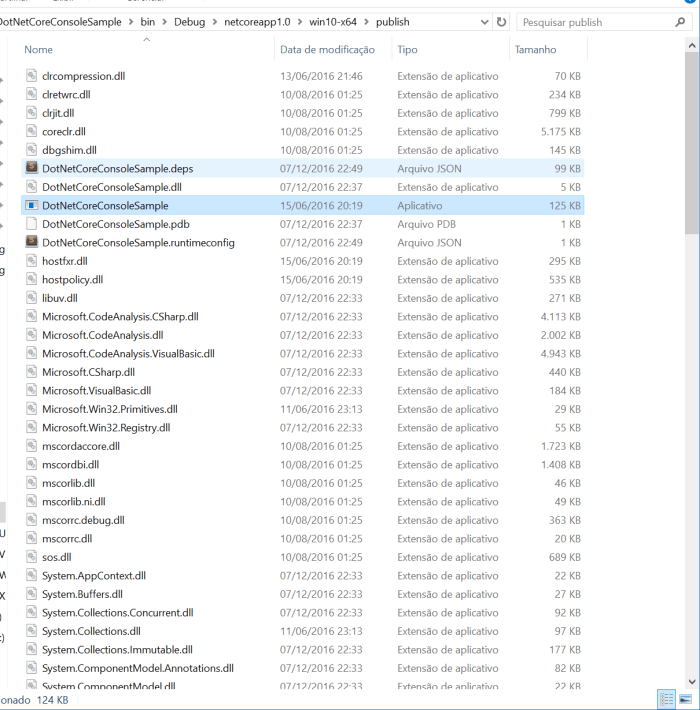Select the Microsoft.CodeAnalysis.VisualBasic.dll file name
Screen dimensions: 700x710
point(128,353)
